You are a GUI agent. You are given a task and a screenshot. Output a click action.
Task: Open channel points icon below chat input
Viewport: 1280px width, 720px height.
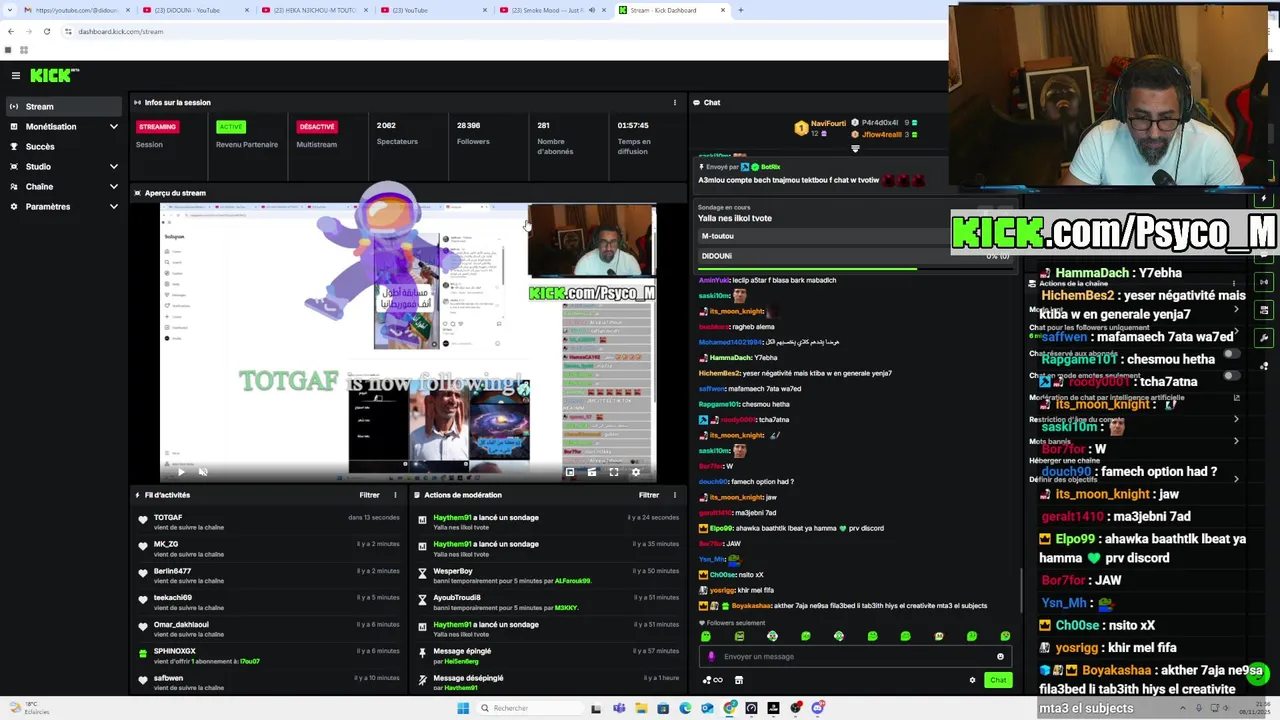713,680
